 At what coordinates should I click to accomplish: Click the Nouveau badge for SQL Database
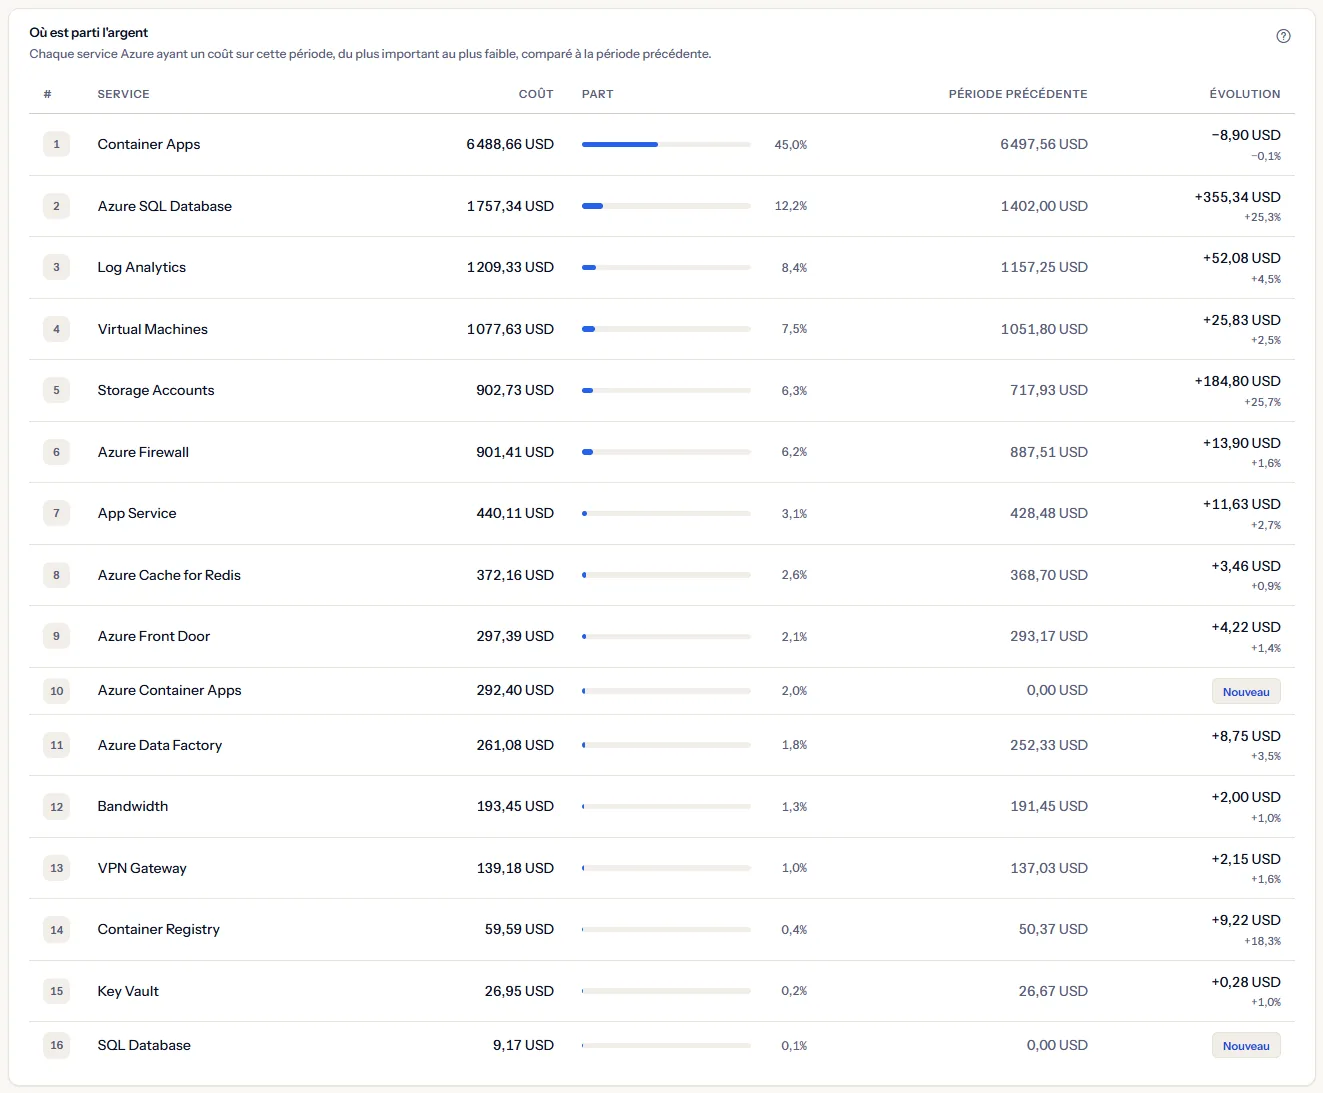pyautogui.click(x=1246, y=1046)
